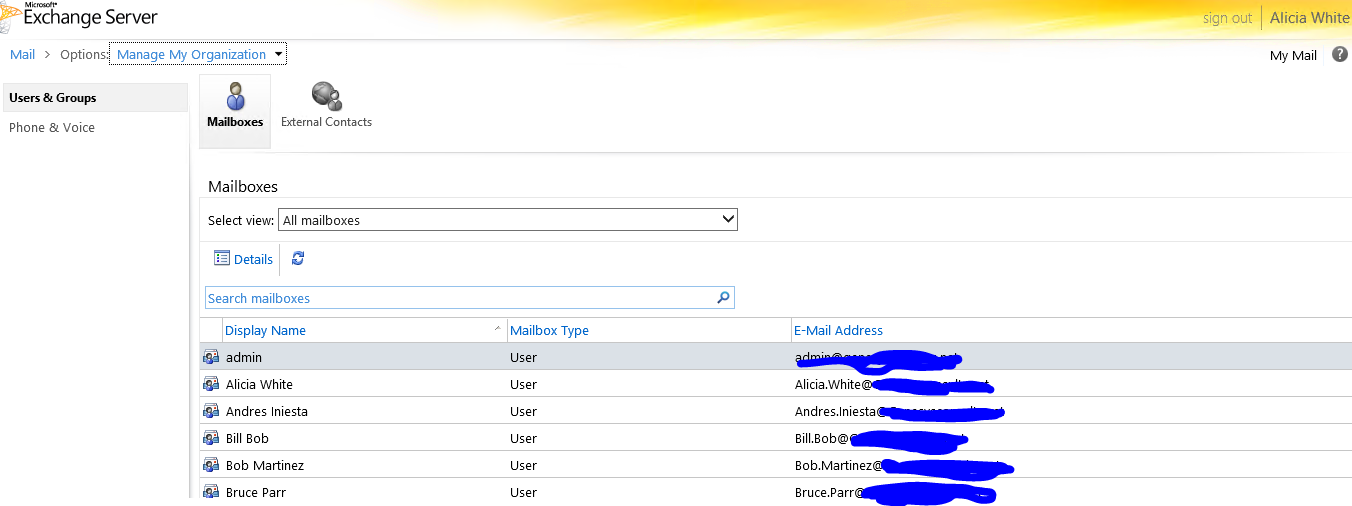Click the Details list icon
Viewport: 1352px width, 506px height.
point(222,259)
